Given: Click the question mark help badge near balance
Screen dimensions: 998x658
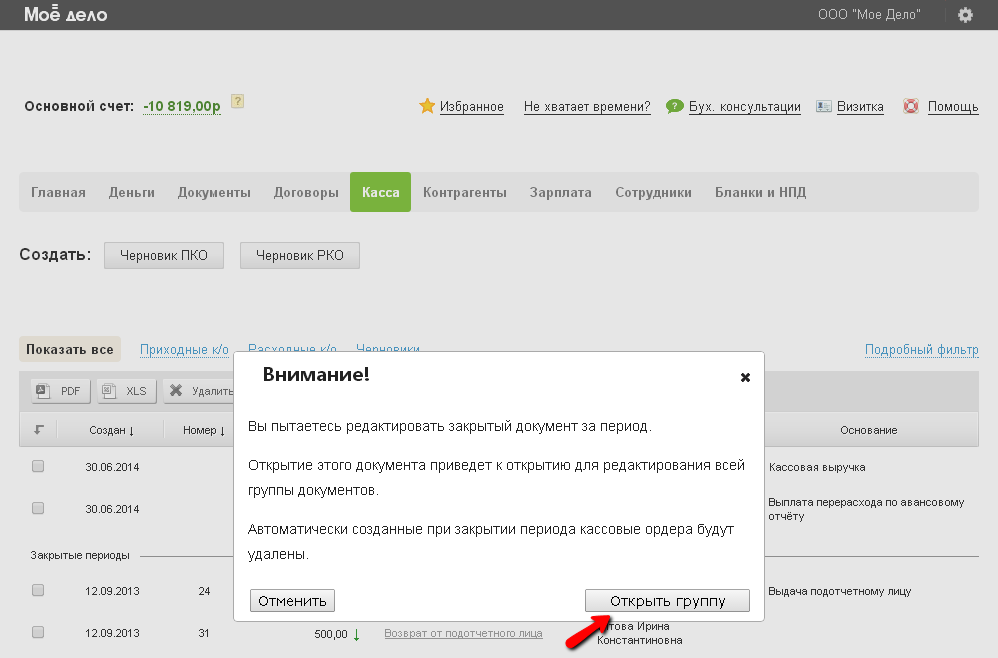Looking at the screenshot, I should [237, 101].
